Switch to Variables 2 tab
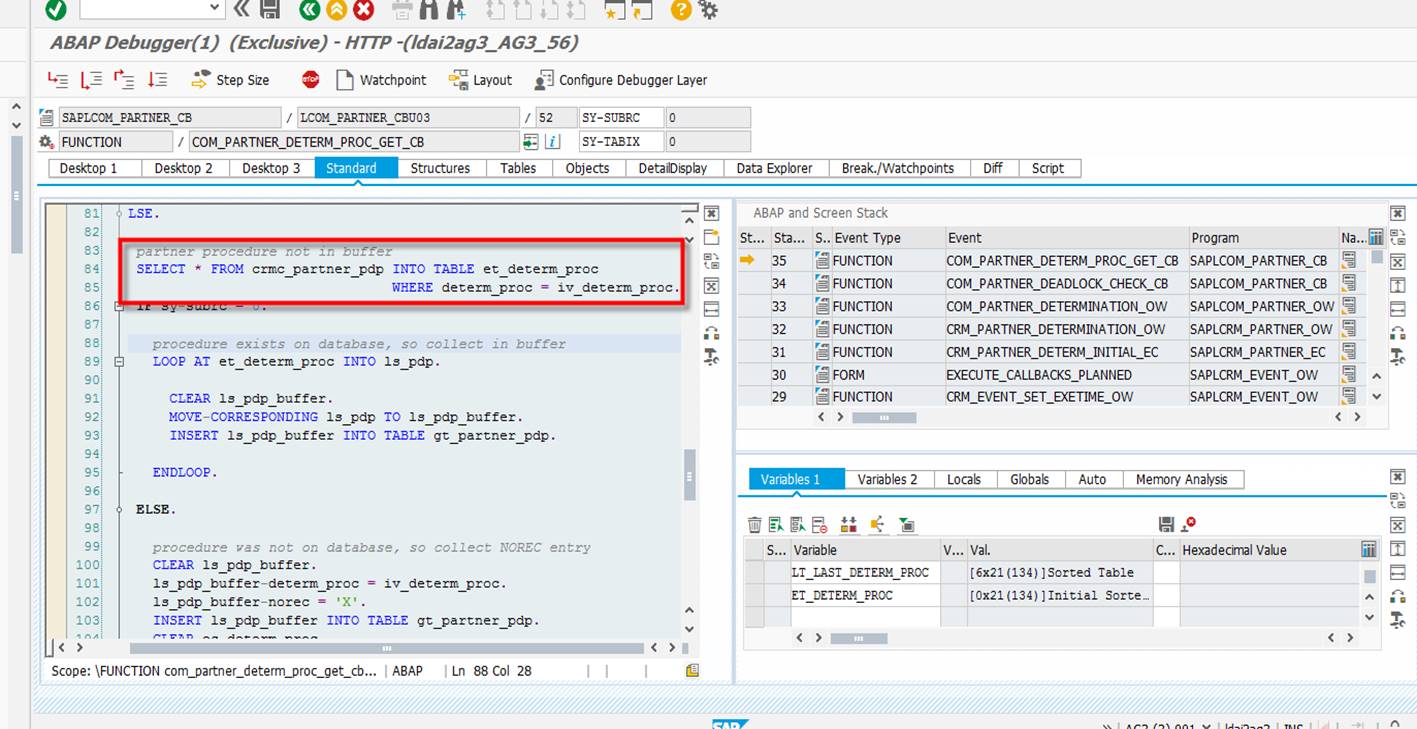 coord(887,479)
